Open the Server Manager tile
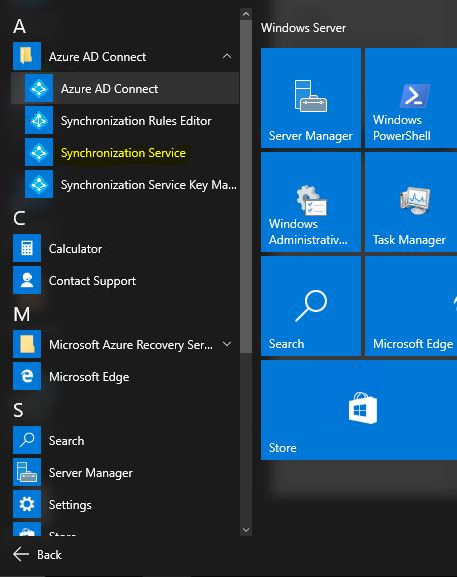The image size is (457, 577). click(311, 98)
